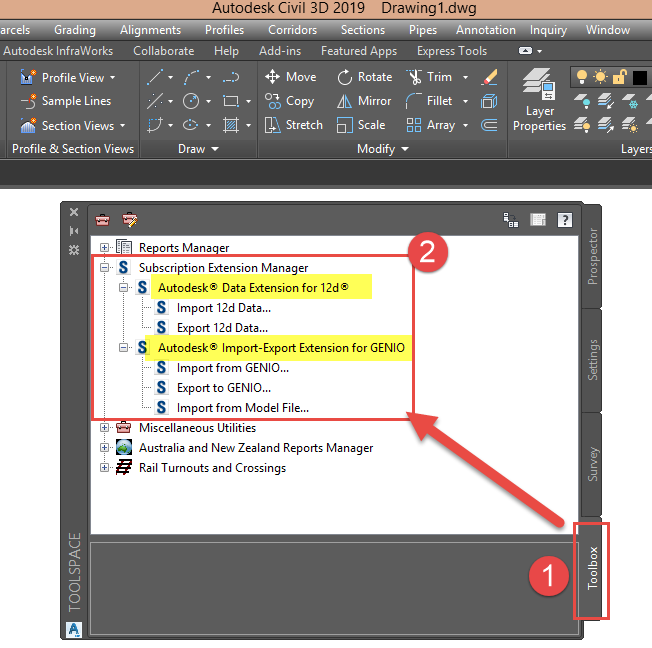Select the Sample Lines tool
Viewport: 652px width, 648px height.
66,101
